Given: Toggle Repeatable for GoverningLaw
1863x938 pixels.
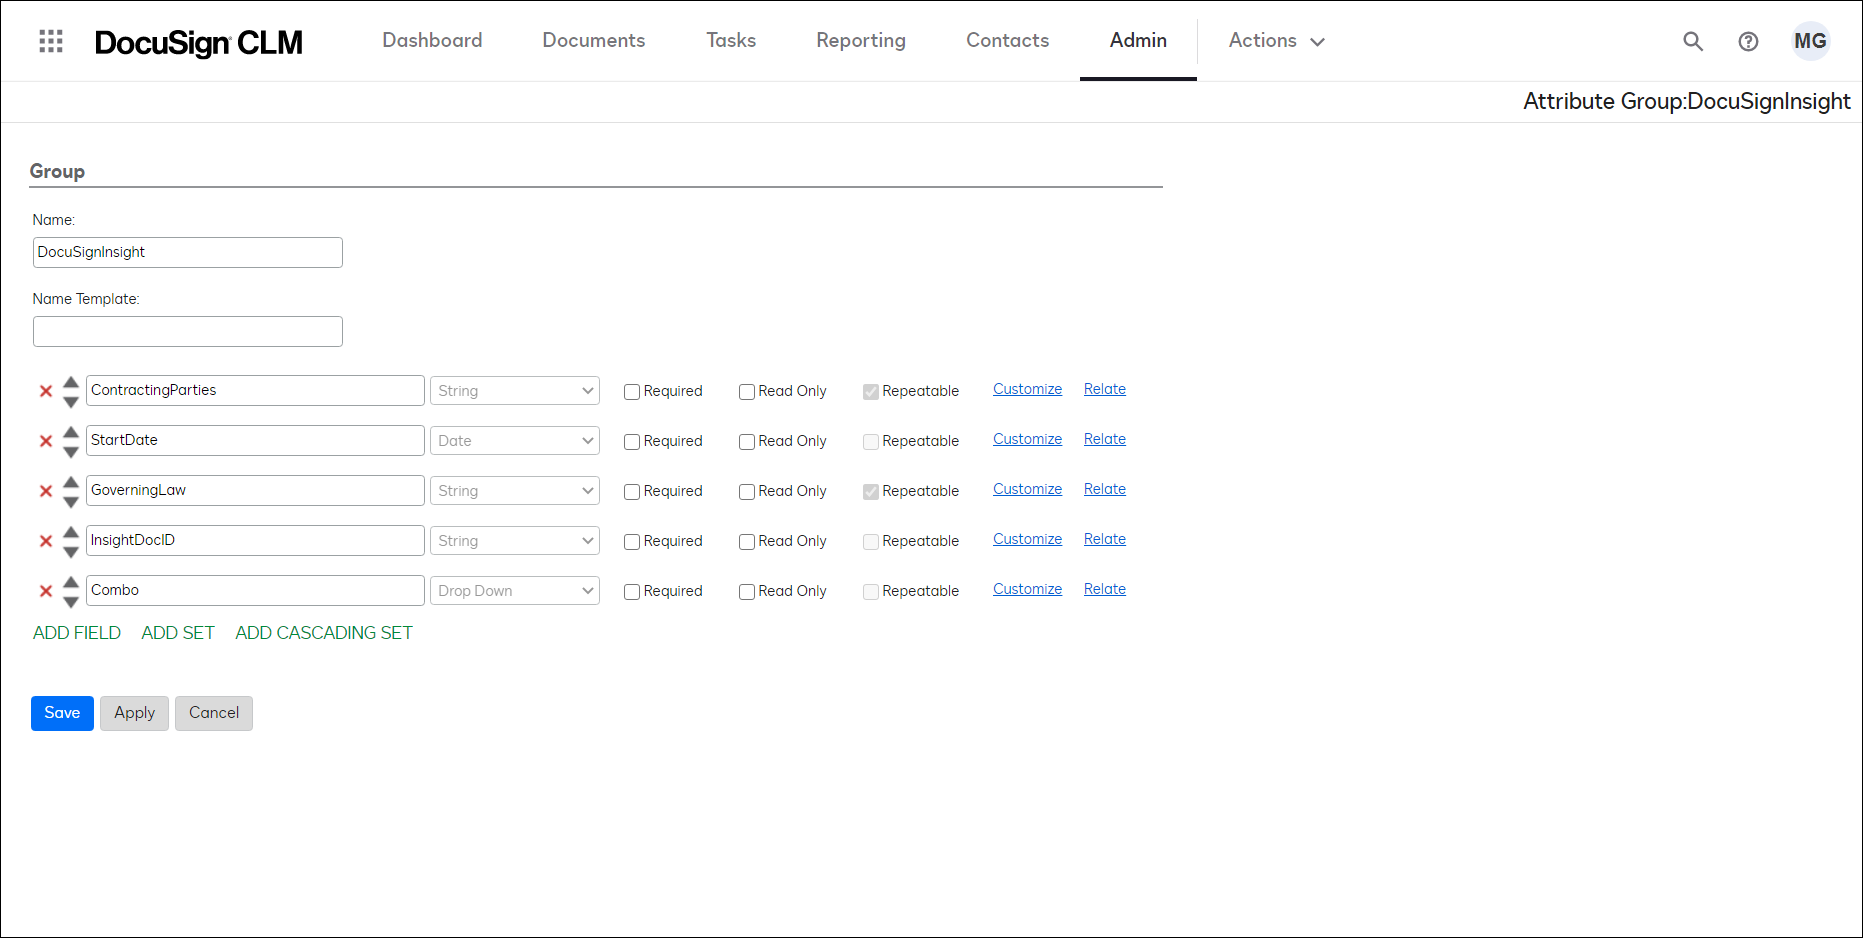Looking at the screenshot, I should 871,492.
